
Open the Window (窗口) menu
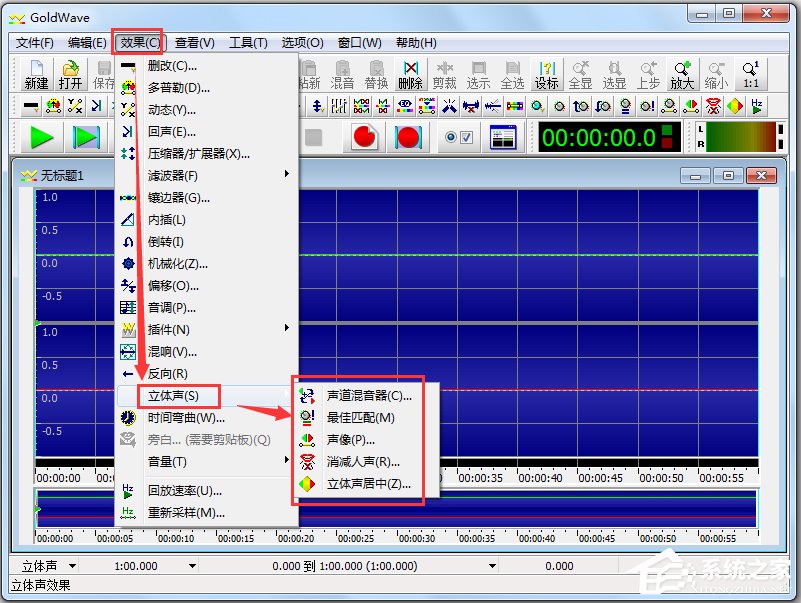click(360, 42)
